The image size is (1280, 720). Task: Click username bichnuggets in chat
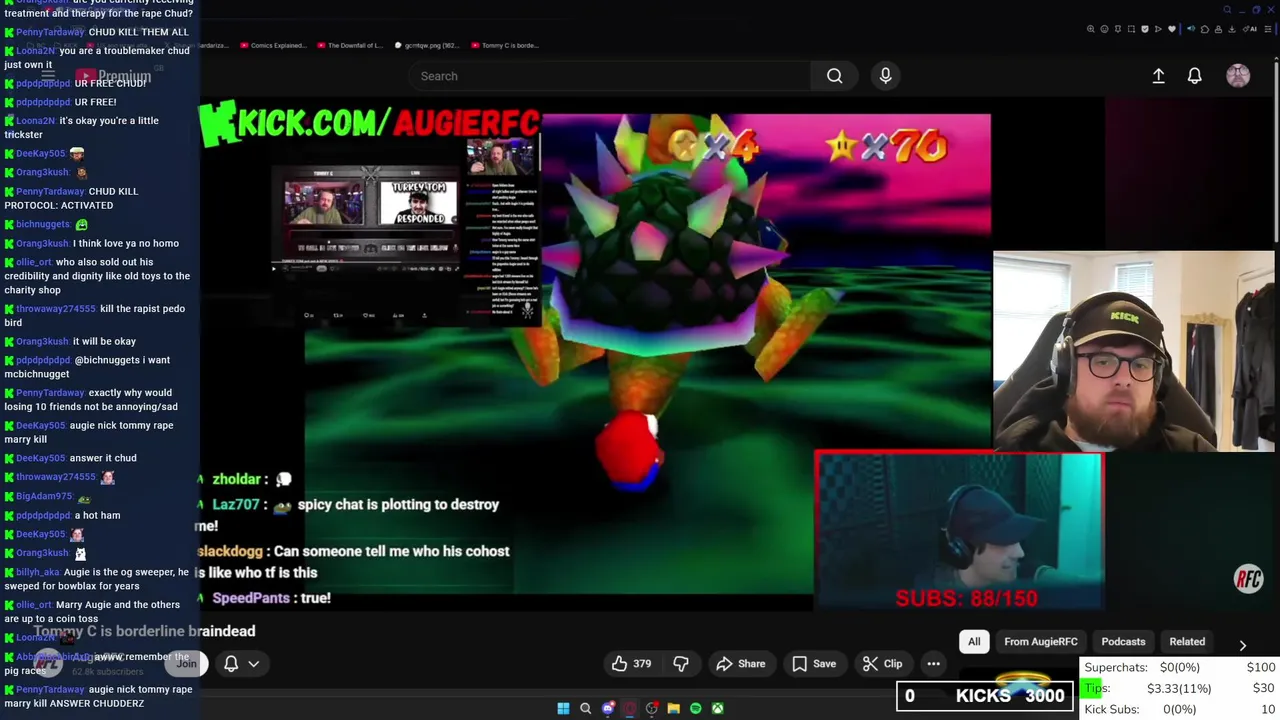(x=43, y=224)
